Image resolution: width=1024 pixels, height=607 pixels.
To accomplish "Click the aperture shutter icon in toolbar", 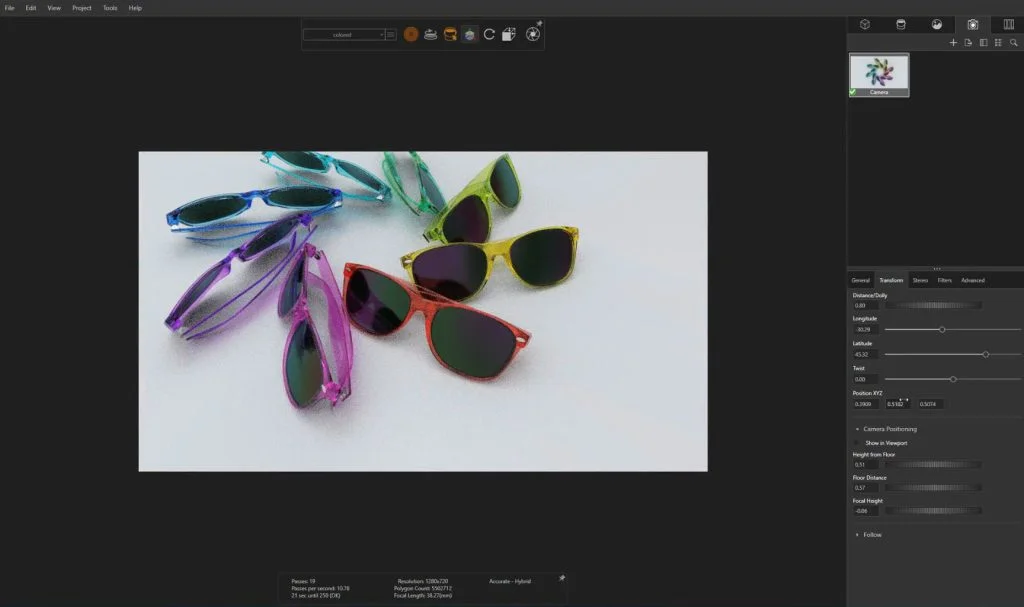I will pos(533,34).
